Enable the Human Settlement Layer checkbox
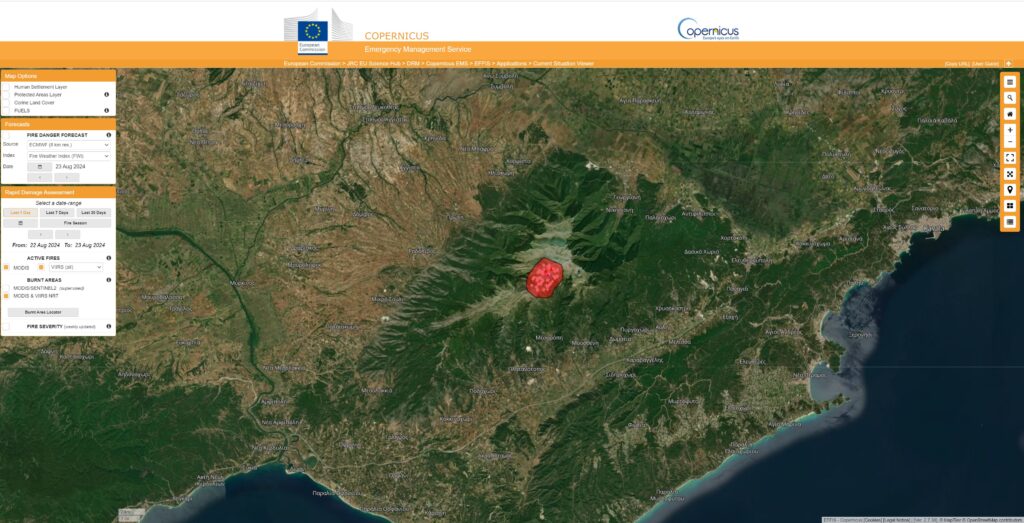This screenshot has width=1024, height=523. pos(6,87)
